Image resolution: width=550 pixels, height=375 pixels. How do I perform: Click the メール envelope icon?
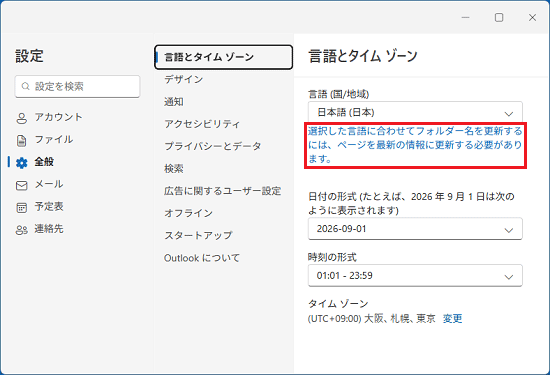[x=21, y=185]
